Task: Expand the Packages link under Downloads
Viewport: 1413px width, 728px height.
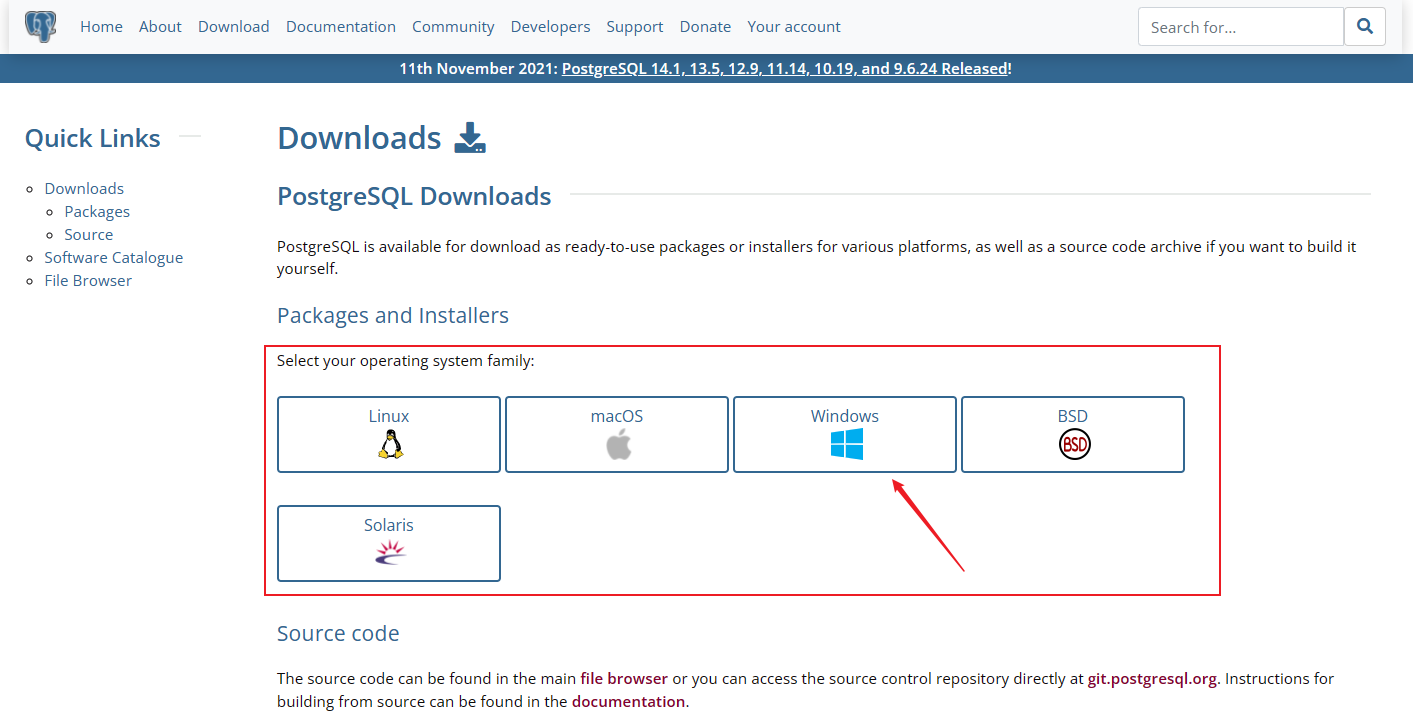Action: [96, 211]
